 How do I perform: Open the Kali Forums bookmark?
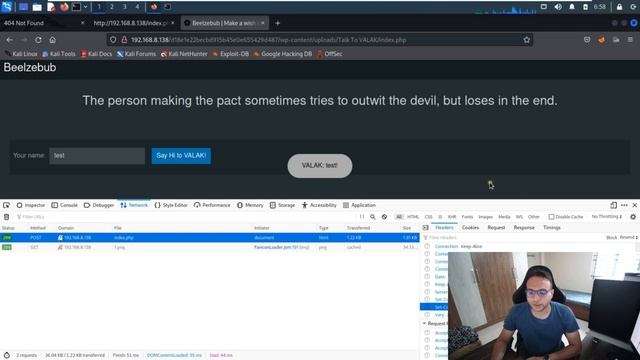[x=136, y=54]
